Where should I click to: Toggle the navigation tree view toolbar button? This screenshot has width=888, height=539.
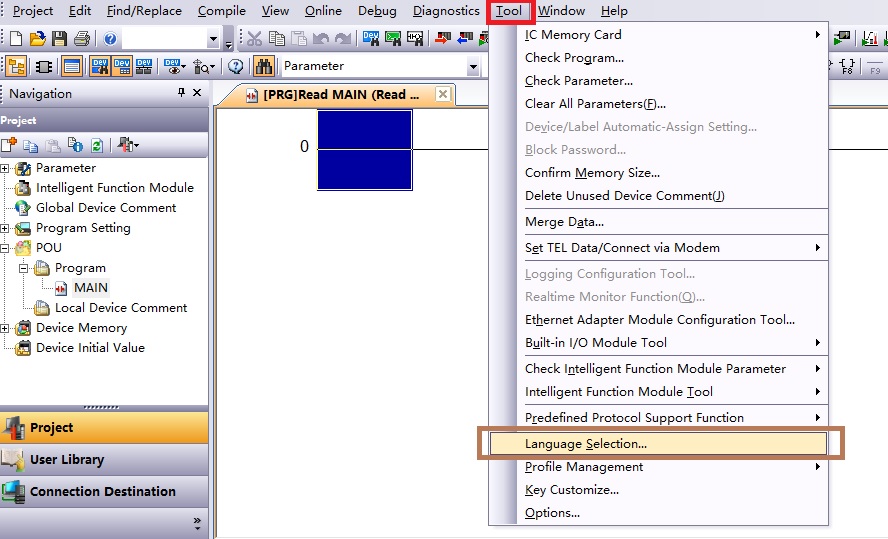16,66
